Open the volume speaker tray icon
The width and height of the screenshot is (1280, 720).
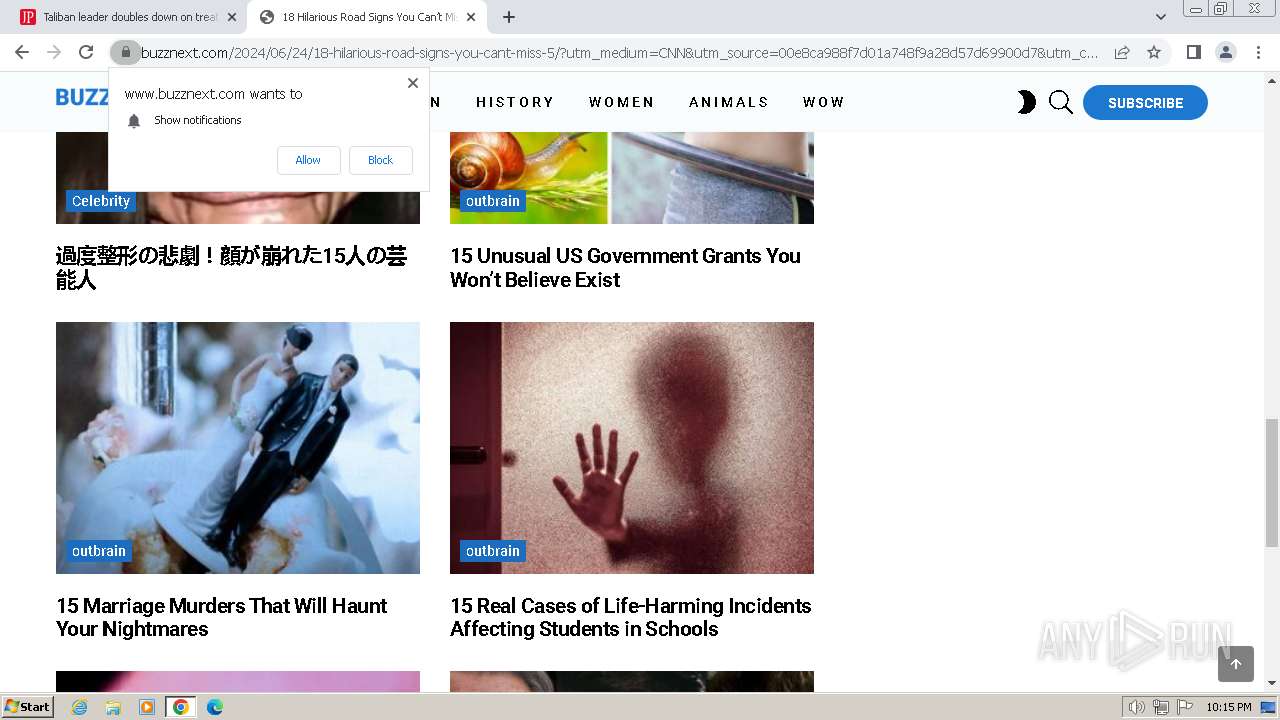tap(1137, 707)
